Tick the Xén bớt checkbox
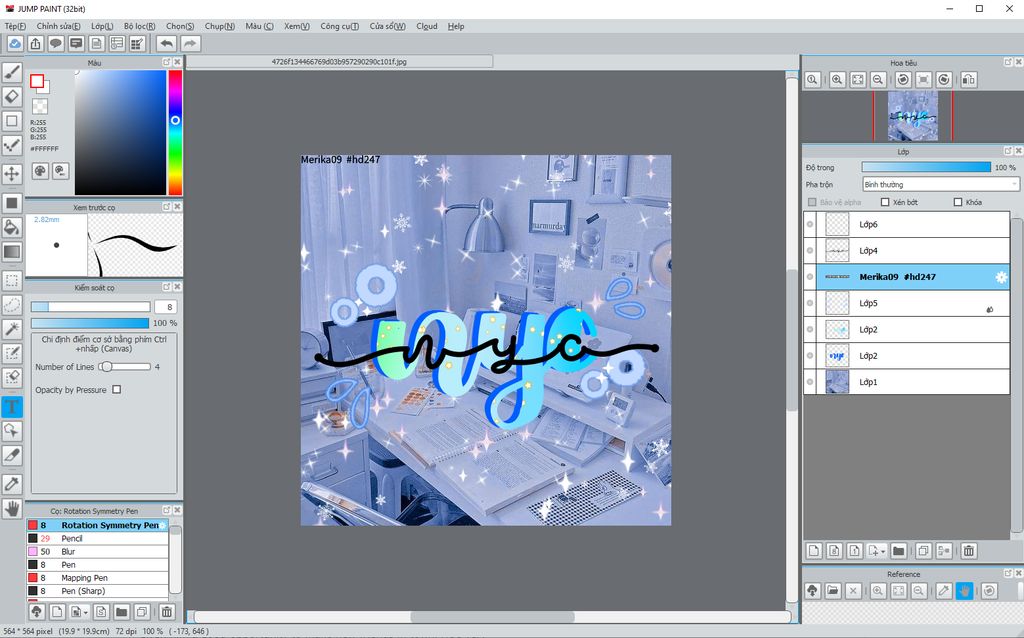Image resolution: width=1024 pixels, height=638 pixels. point(885,202)
